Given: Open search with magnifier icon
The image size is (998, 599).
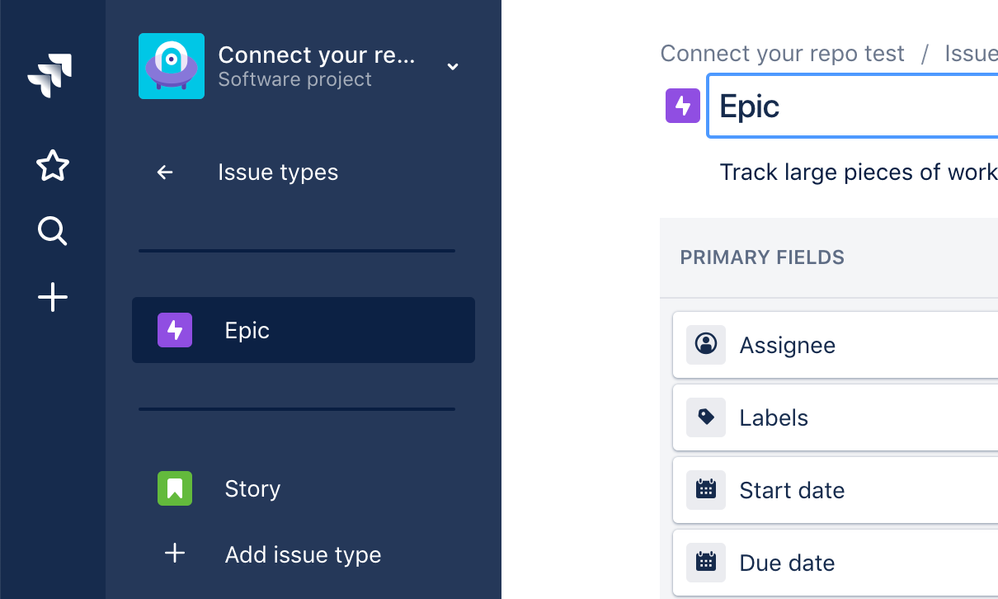Looking at the screenshot, I should [52, 232].
